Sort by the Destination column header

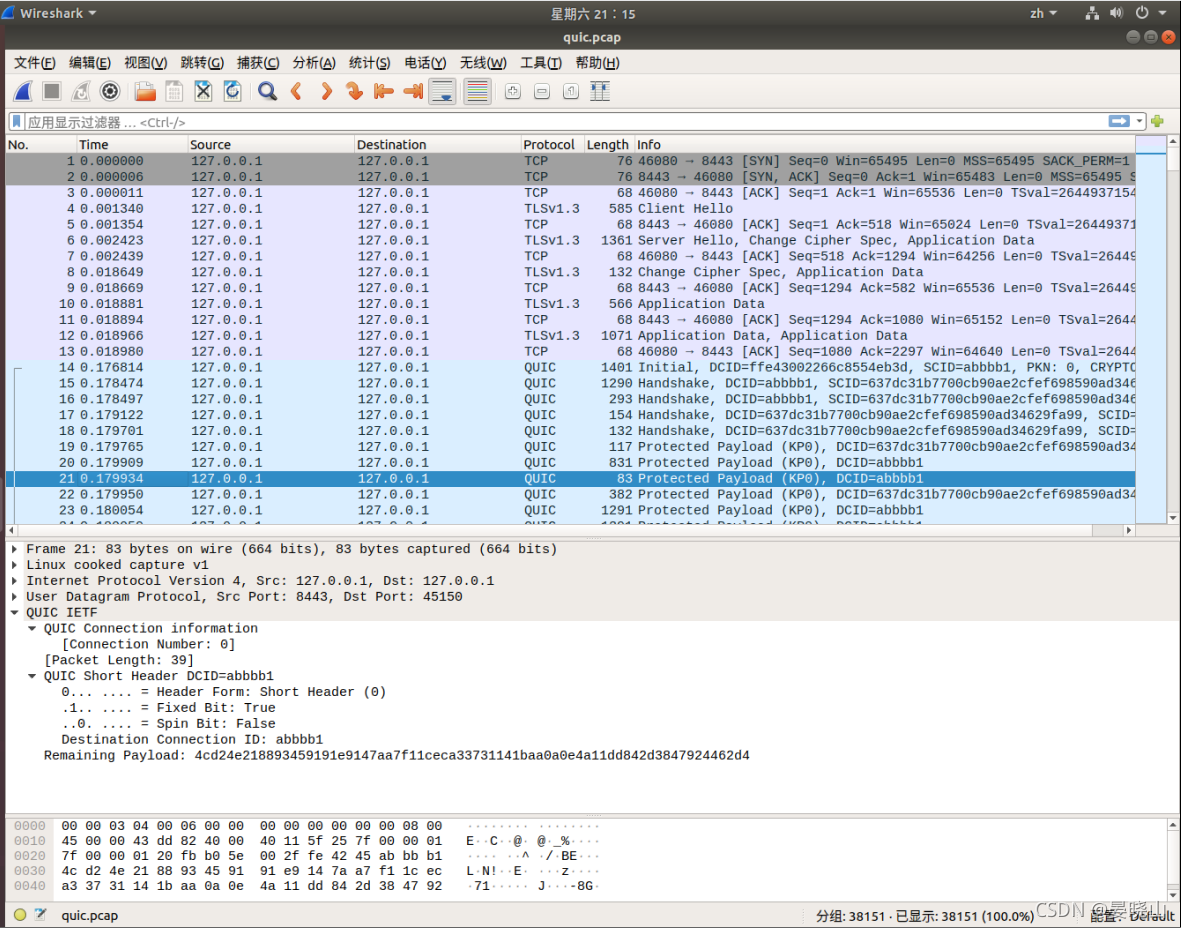click(x=437, y=145)
